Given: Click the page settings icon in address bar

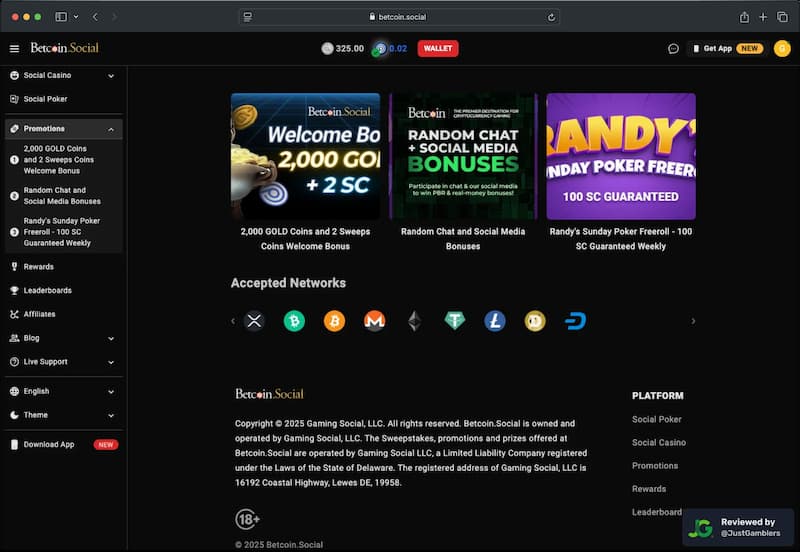Looking at the screenshot, I should click(247, 17).
